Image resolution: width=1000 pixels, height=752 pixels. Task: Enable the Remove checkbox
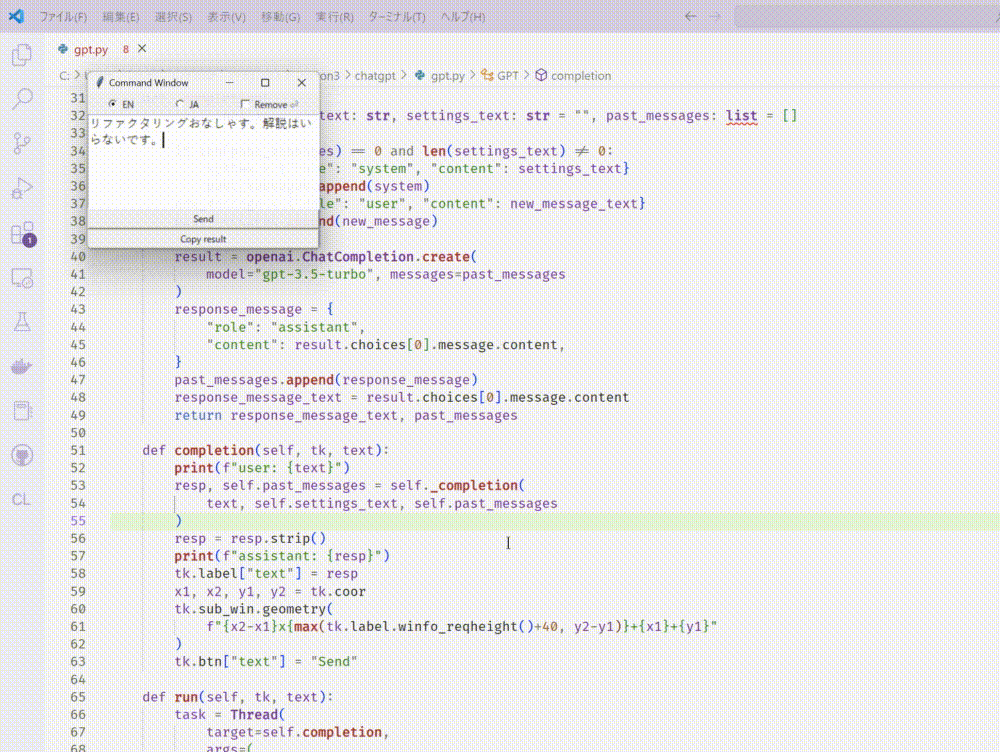[245, 103]
